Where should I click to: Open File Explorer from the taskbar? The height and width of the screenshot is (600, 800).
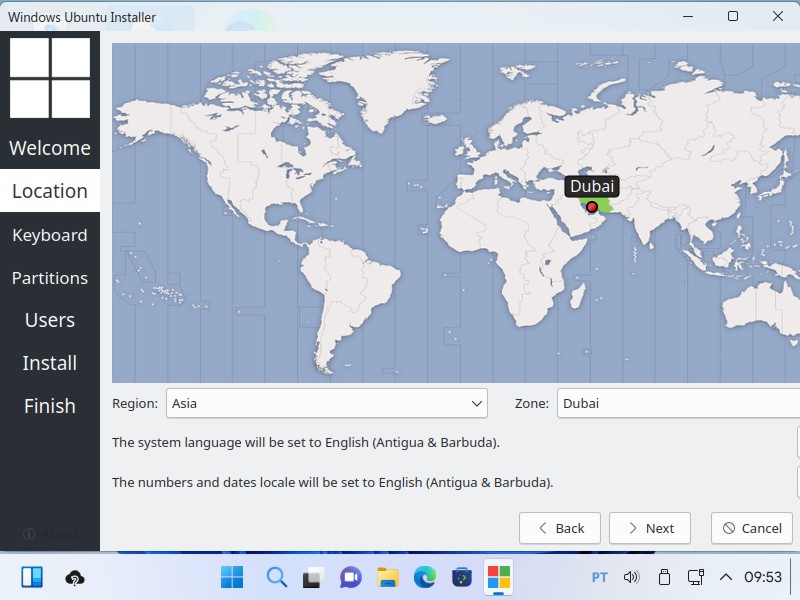click(388, 578)
